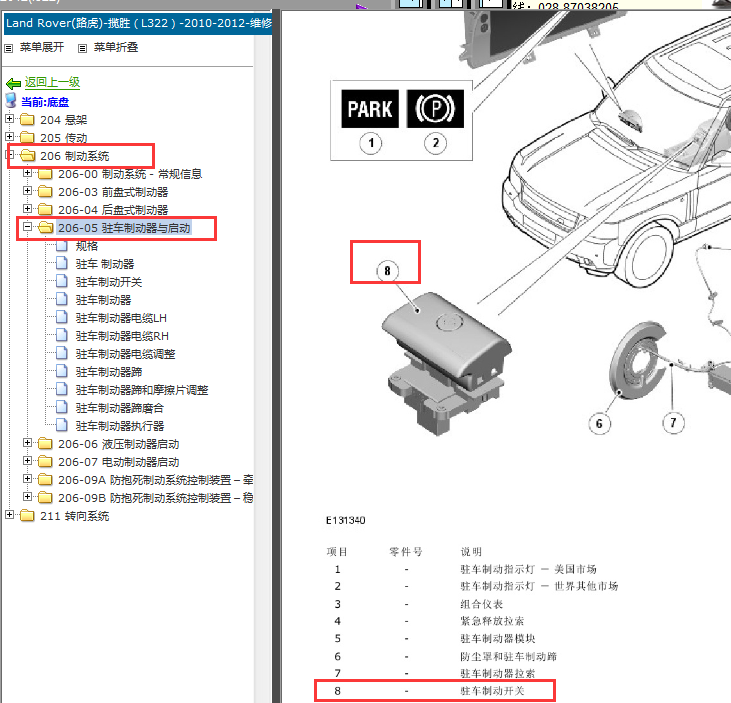Click the document icon beside 驻车制动器执行器
731x703 pixels.
pos(62,425)
